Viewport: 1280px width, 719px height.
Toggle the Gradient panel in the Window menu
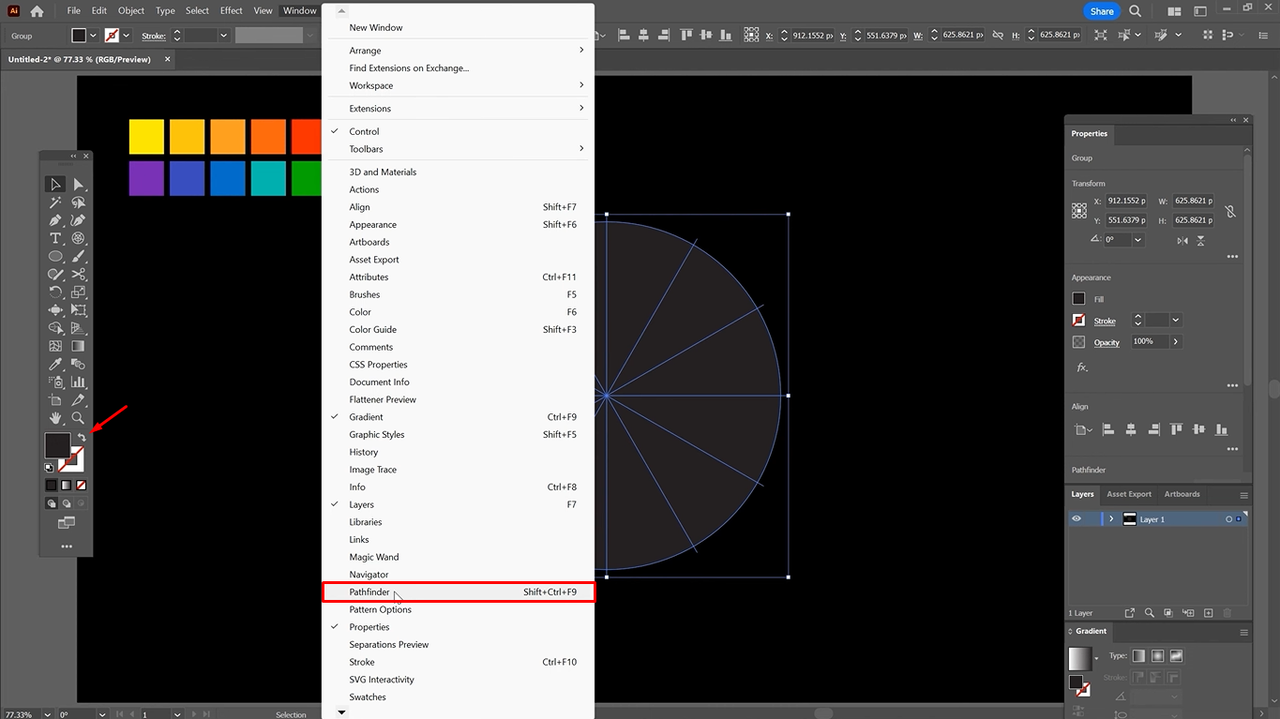pyautogui.click(x=366, y=417)
